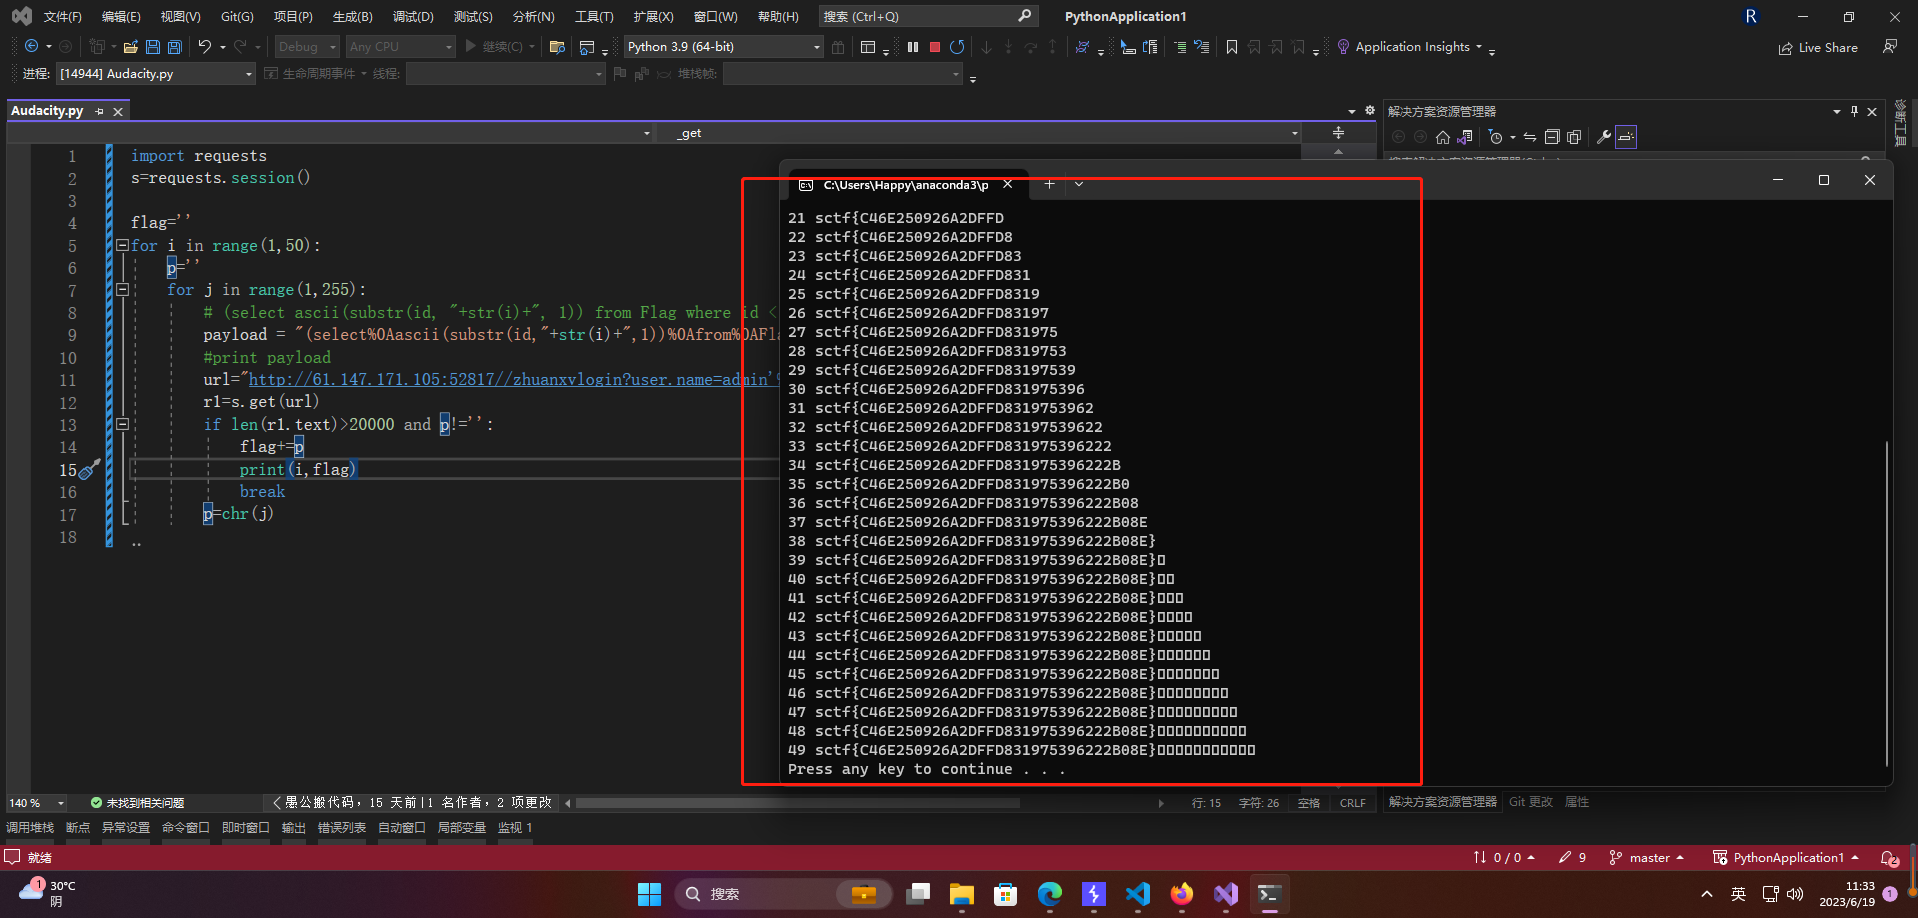Open Firefox from the taskbar
The width and height of the screenshot is (1918, 918).
click(x=1182, y=894)
